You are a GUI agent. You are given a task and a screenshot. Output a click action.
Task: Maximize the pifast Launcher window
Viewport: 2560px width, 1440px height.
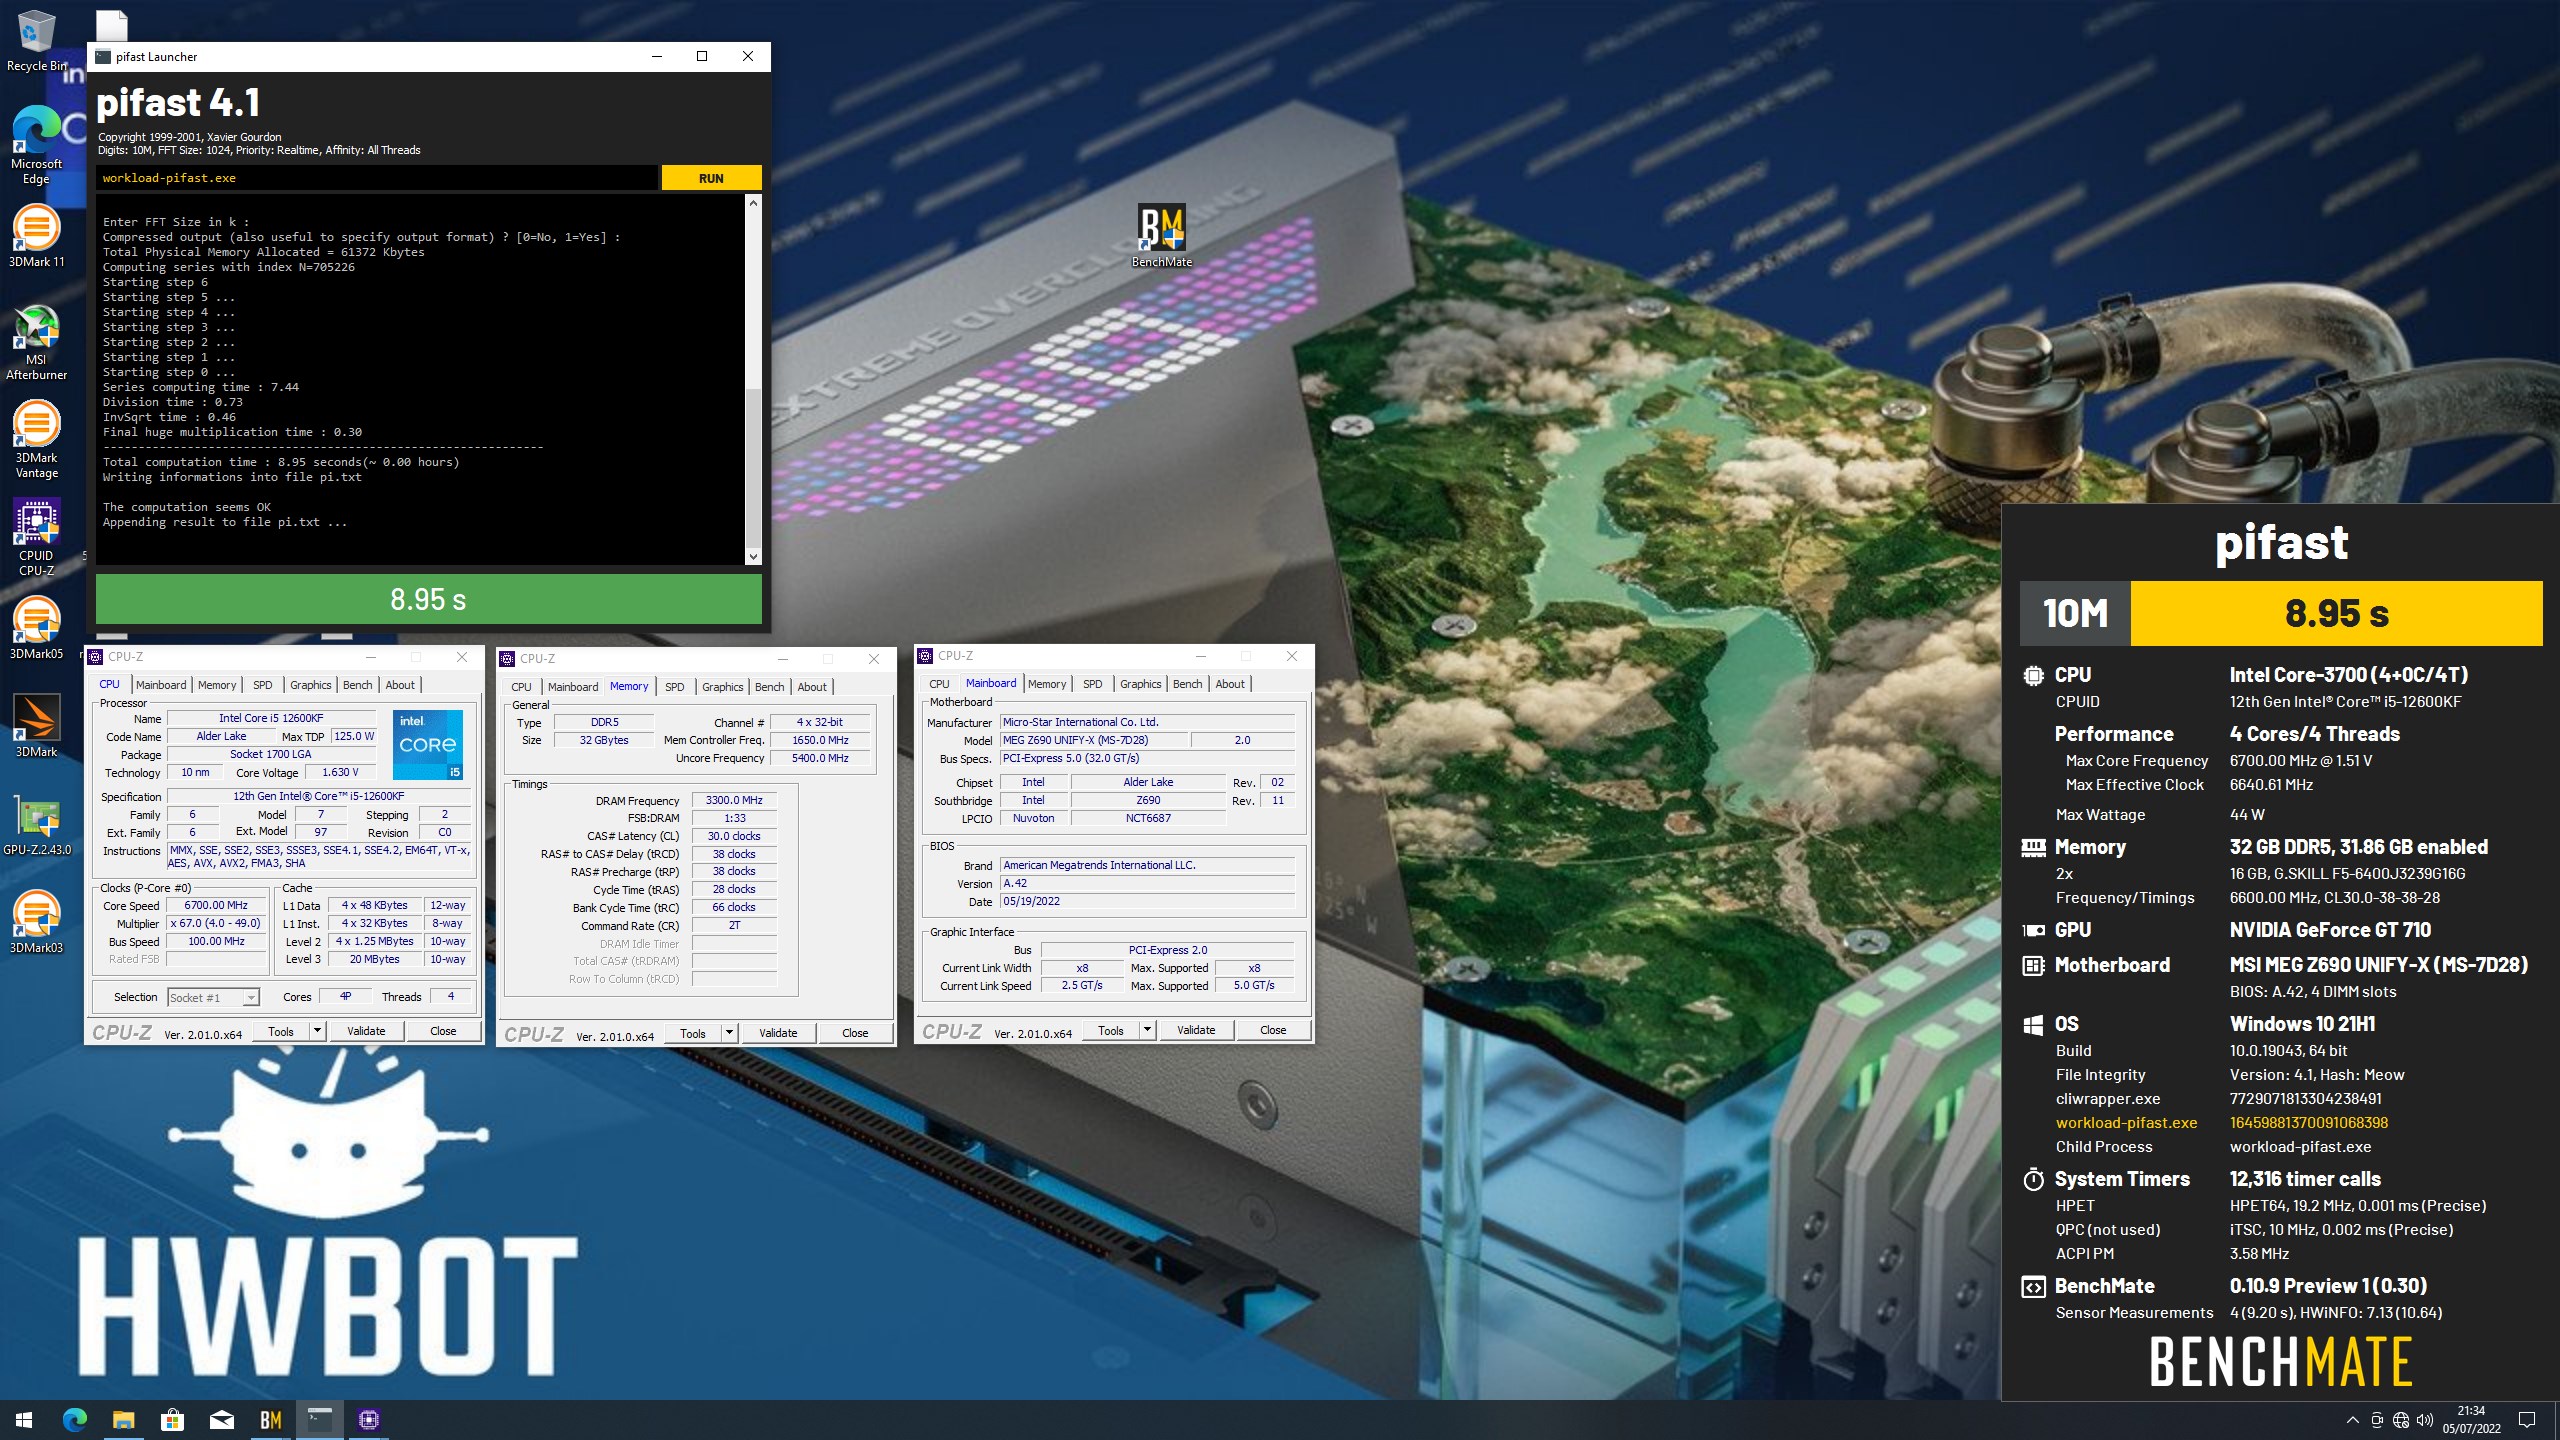[x=702, y=57]
